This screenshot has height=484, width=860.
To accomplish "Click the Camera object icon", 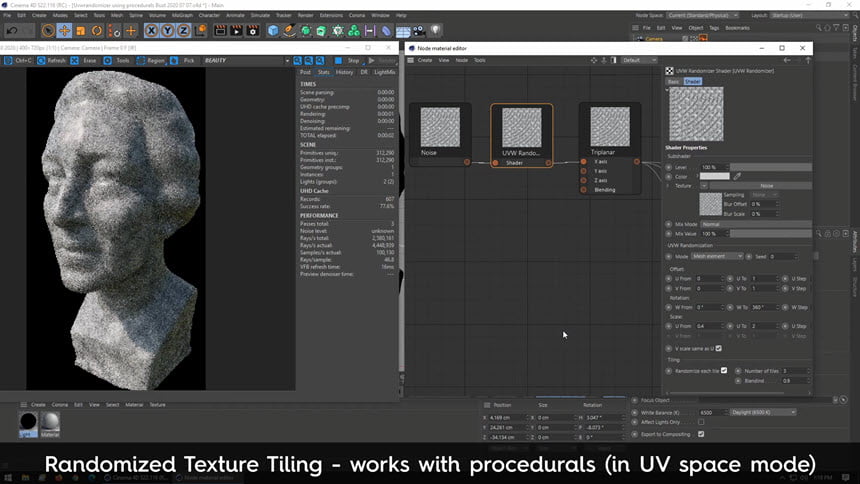I will click(419, 31).
